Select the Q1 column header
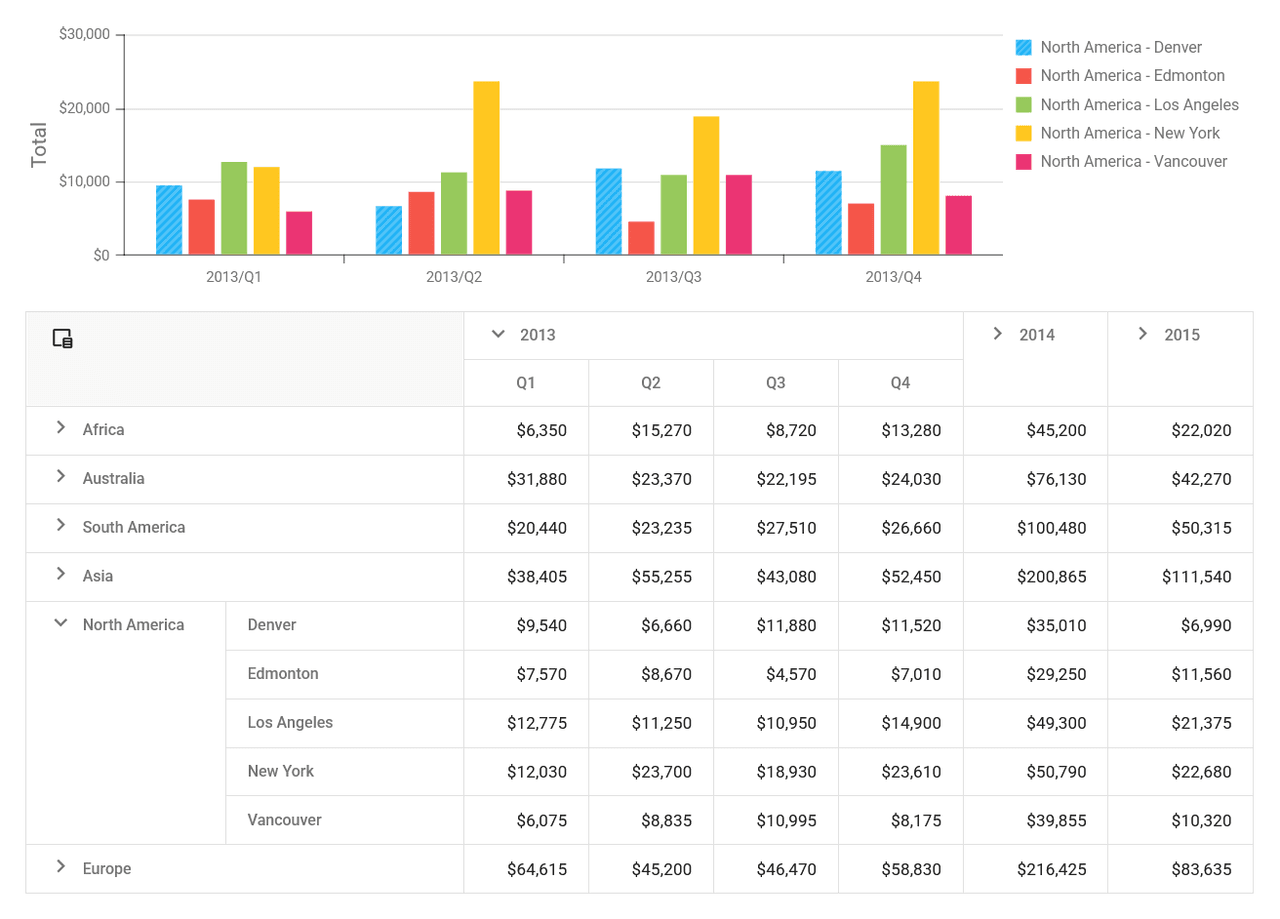The height and width of the screenshot is (919, 1280). coord(526,383)
